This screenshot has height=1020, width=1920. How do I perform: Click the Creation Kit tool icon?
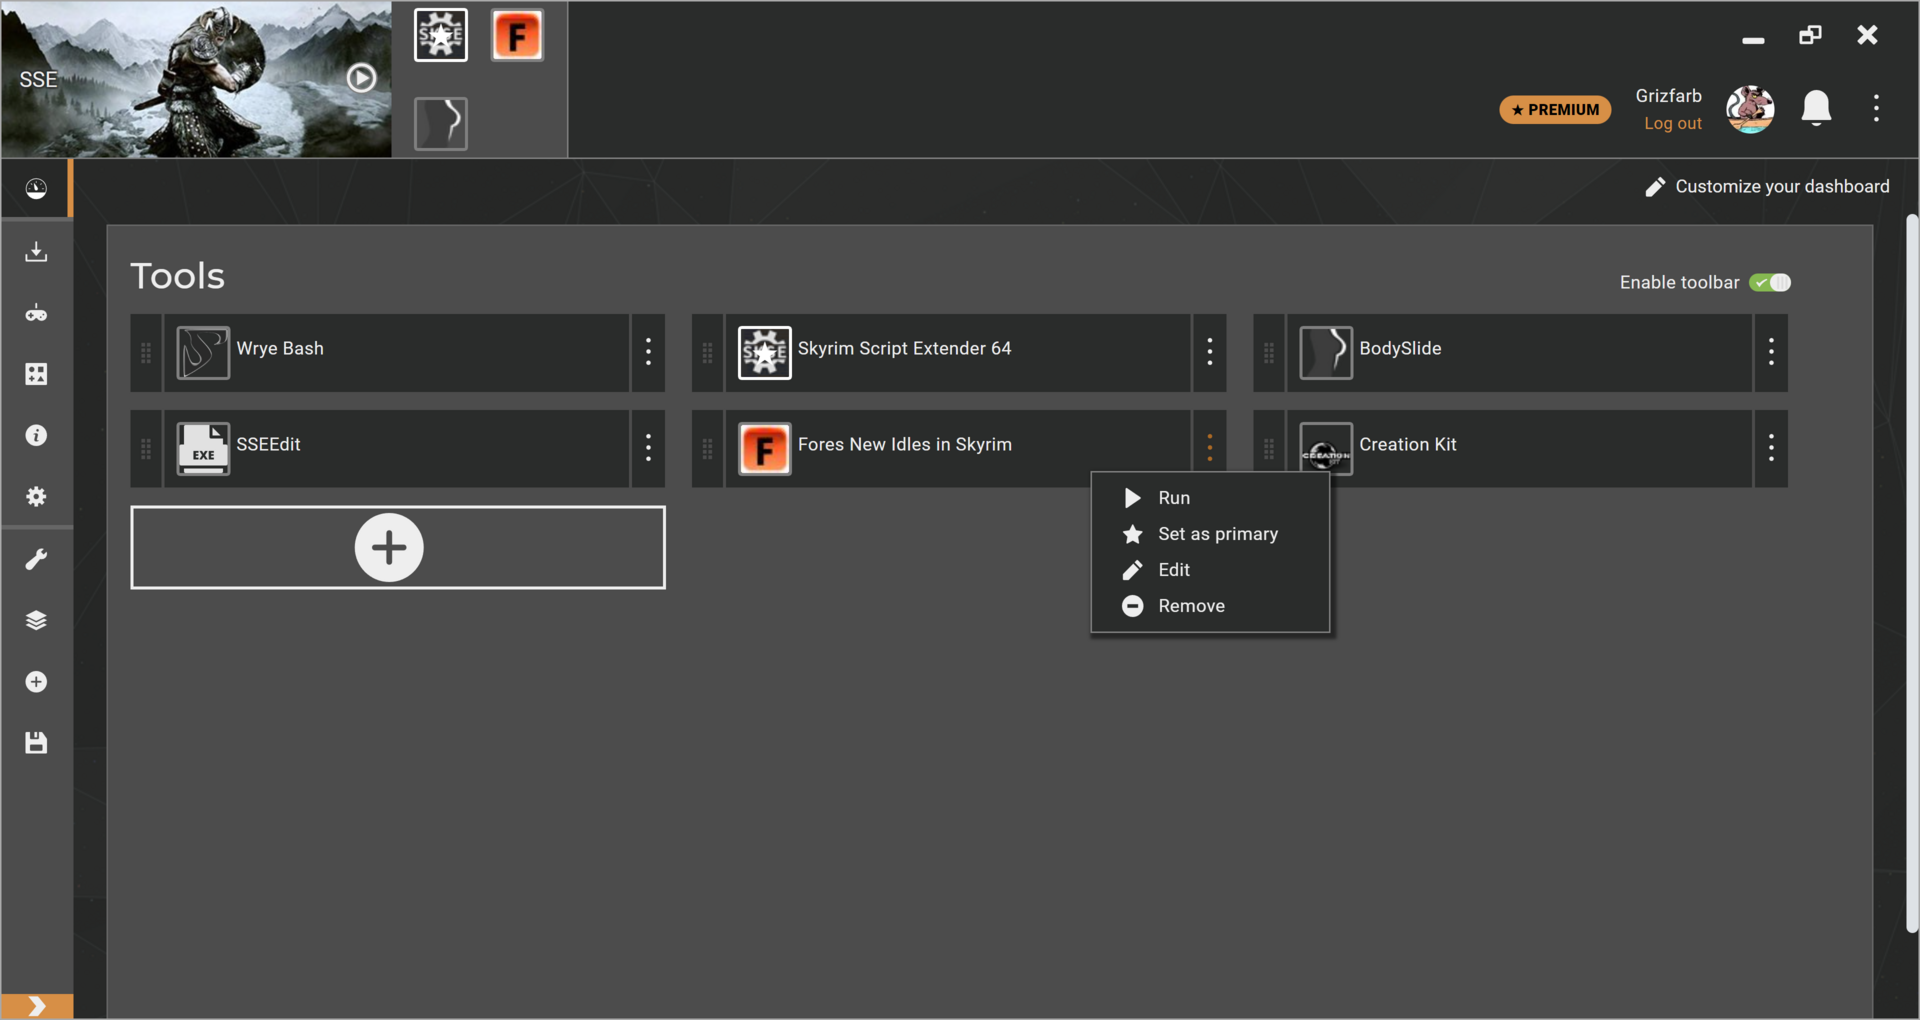(1326, 449)
